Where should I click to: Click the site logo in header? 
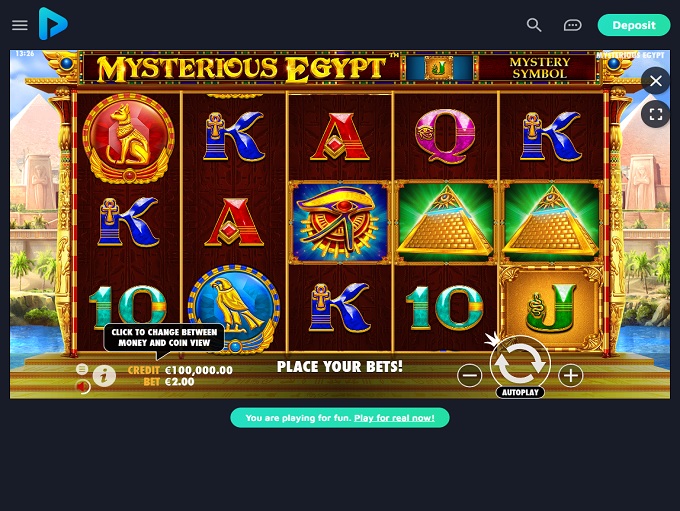53,24
